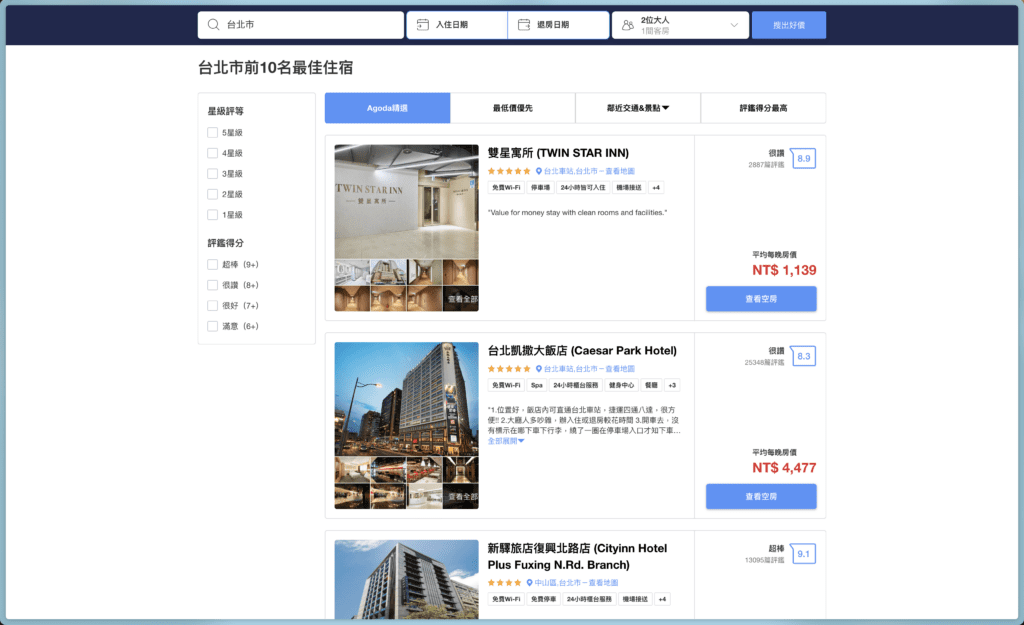The image size is (1024, 625).
Task: Click the magnifying glass search icon
Action: tap(212, 23)
